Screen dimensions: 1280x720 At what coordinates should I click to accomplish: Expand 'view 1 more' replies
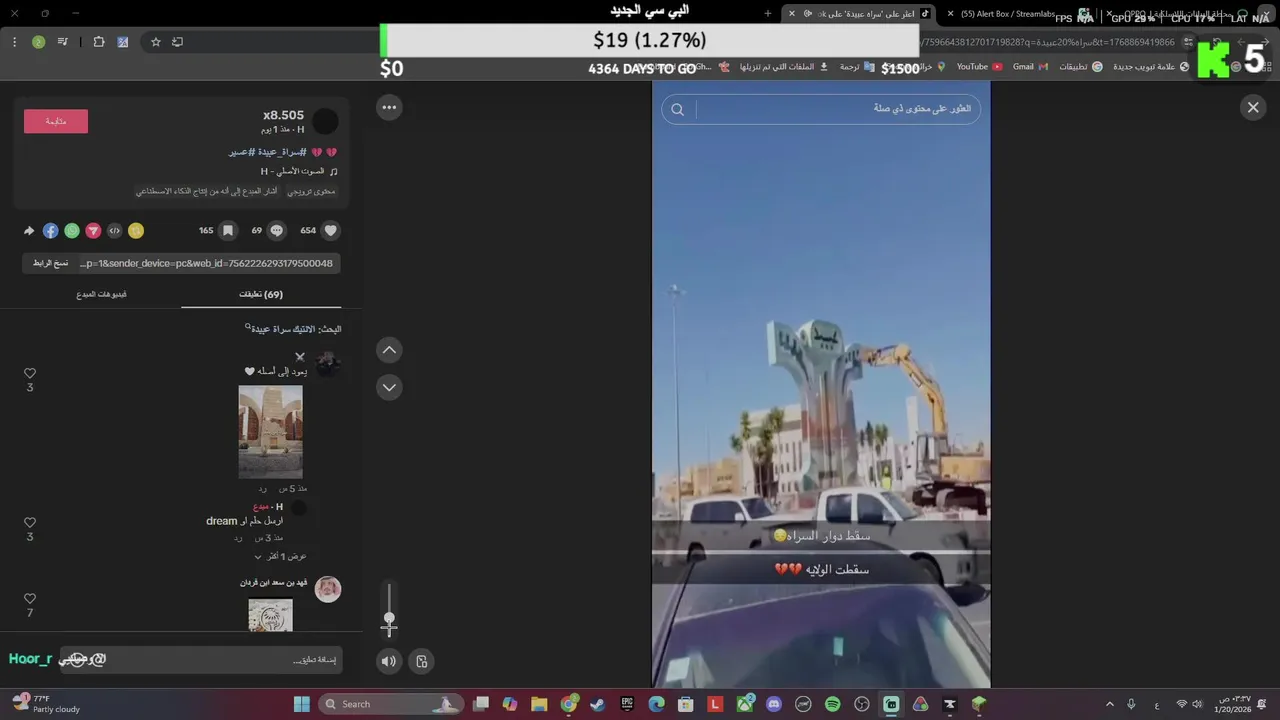pos(280,556)
